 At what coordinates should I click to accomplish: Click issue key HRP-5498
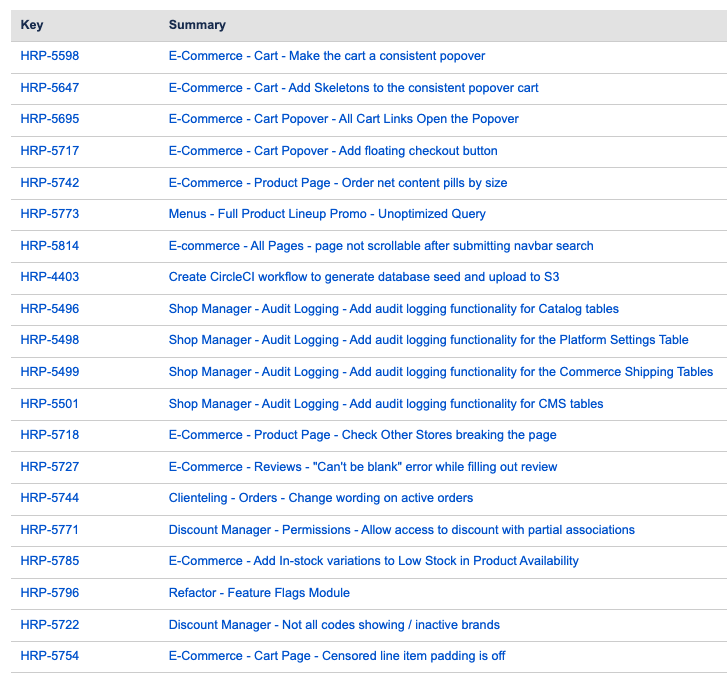point(49,340)
